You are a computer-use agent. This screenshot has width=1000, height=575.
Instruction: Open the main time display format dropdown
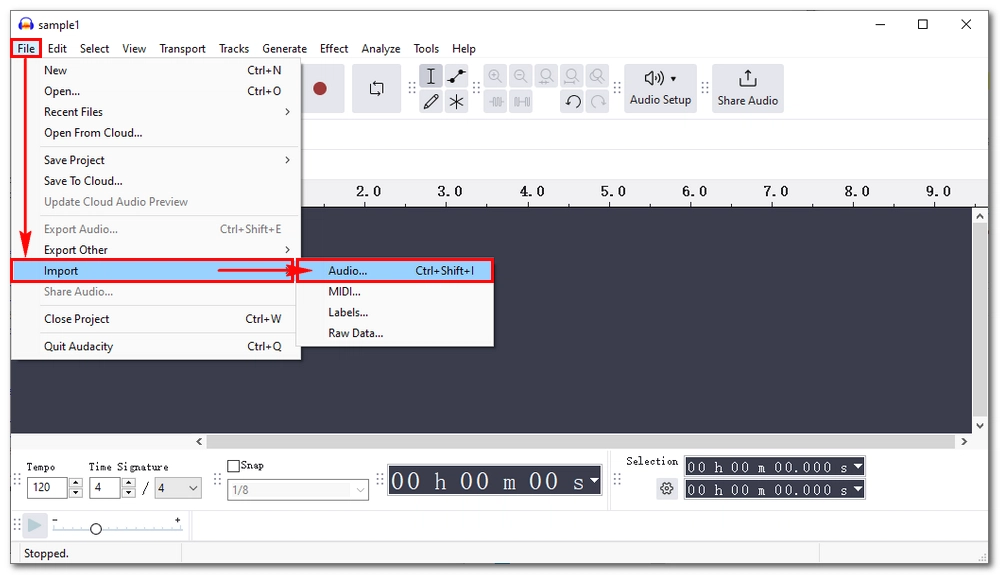coord(594,481)
